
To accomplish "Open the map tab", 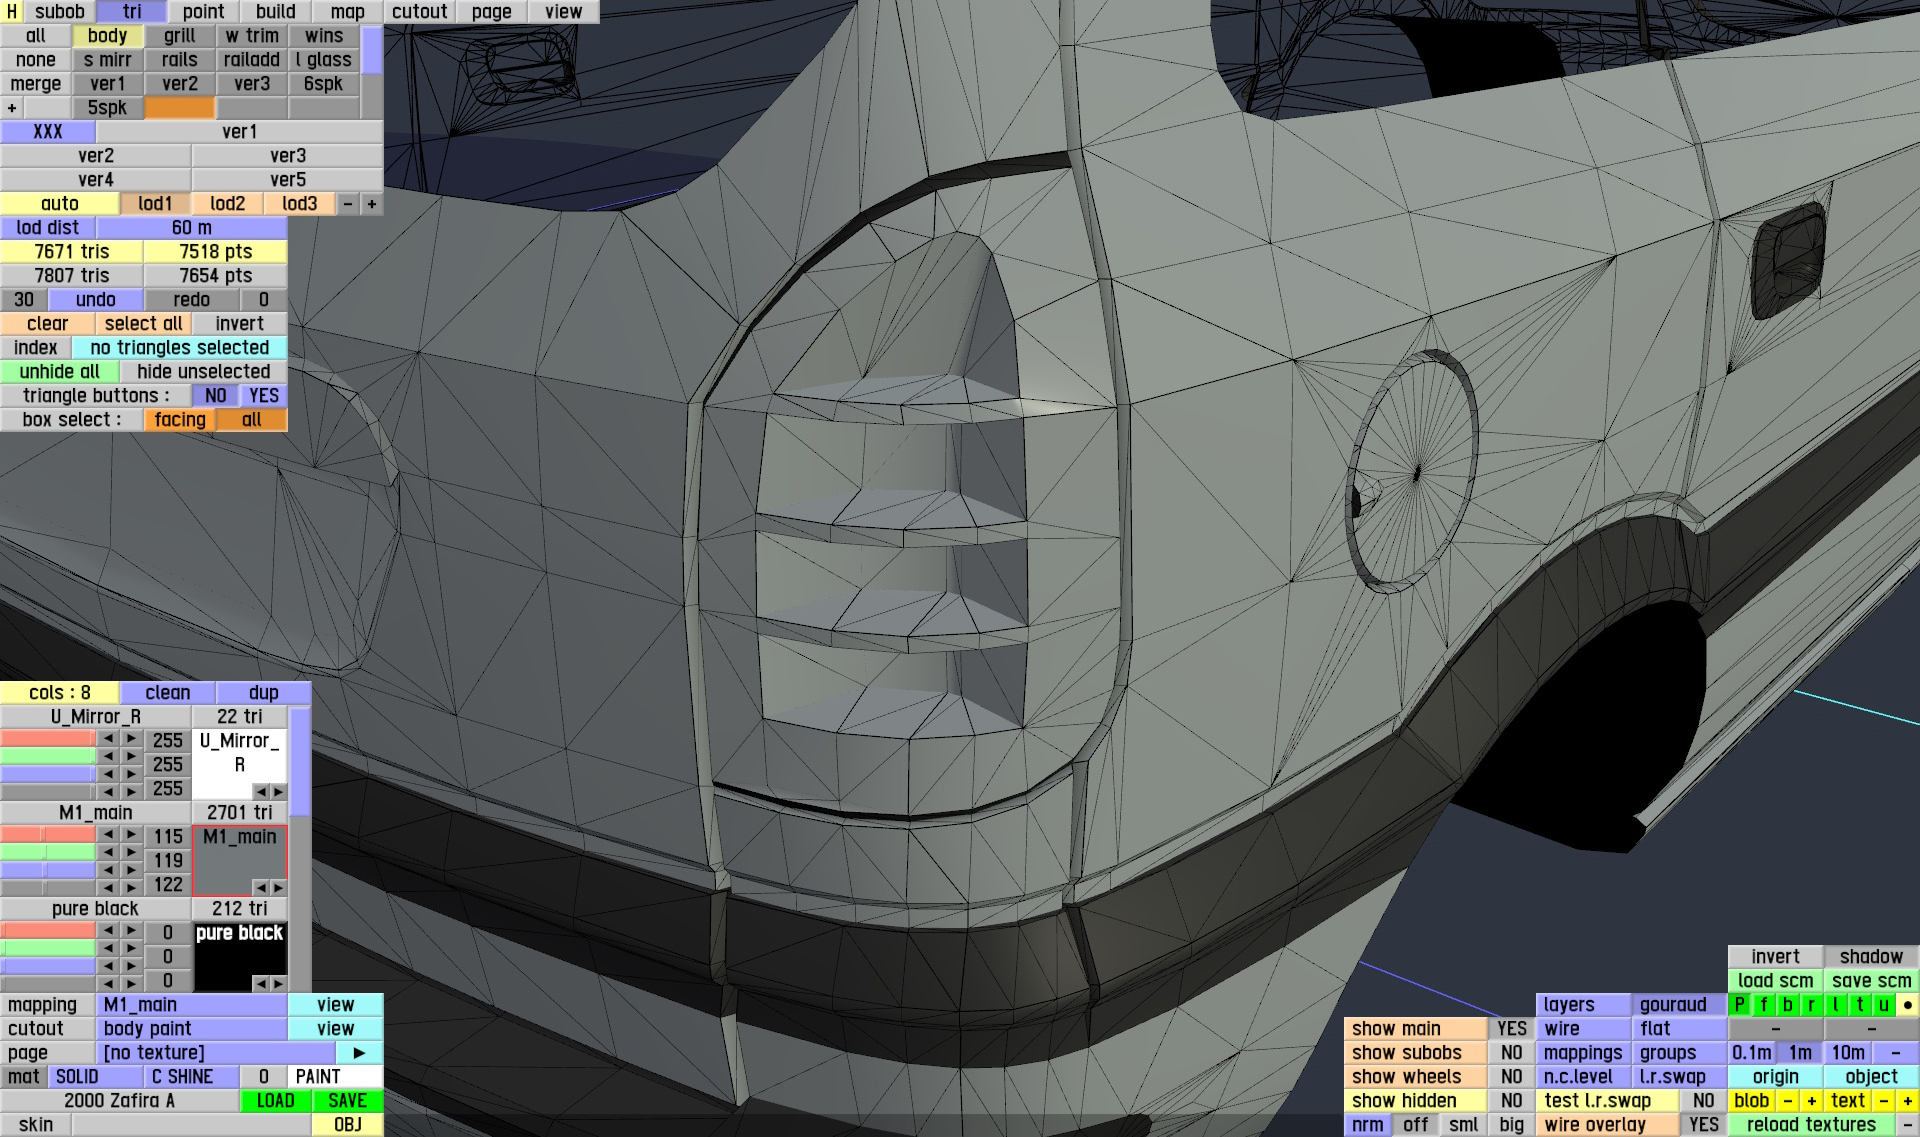I will pos(347,12).
